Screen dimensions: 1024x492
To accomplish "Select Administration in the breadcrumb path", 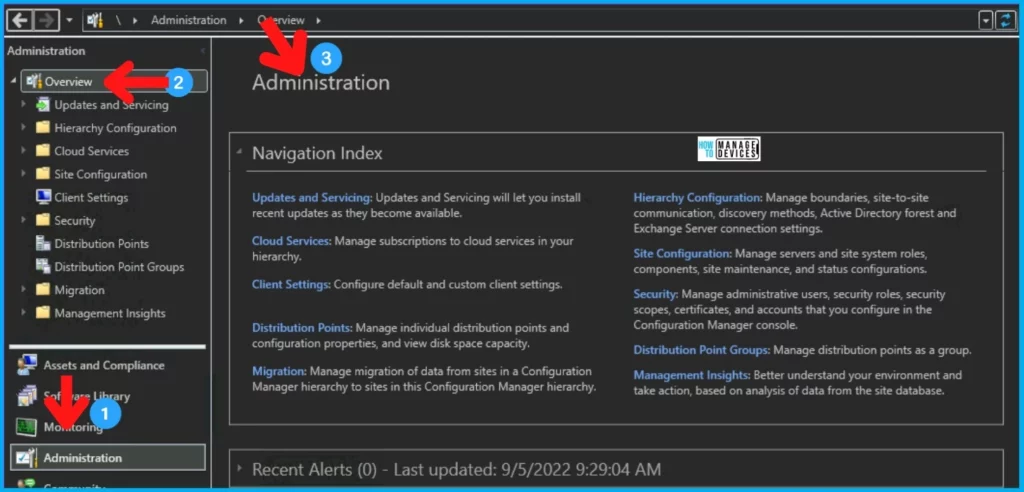I will click(189, 20).
